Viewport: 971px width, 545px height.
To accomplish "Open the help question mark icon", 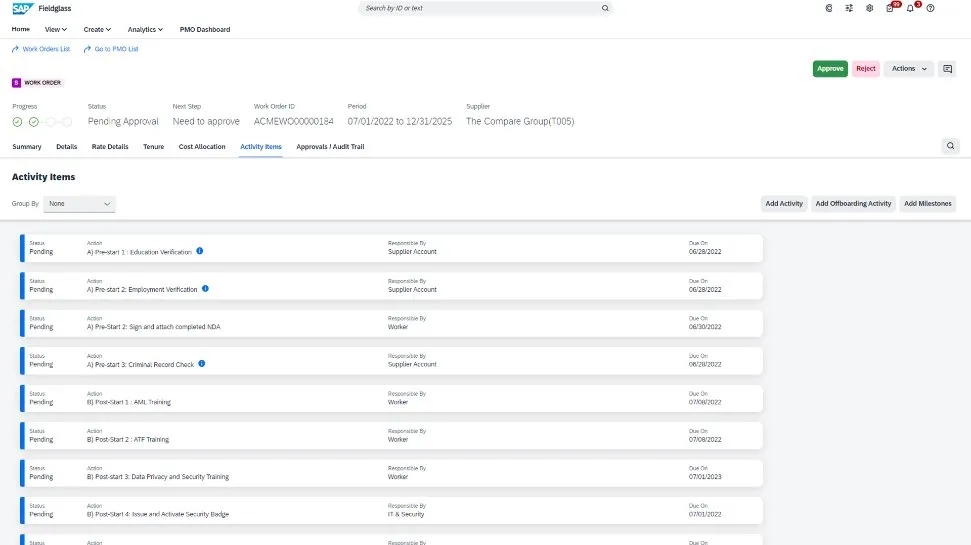I will [x=930, y=8].
